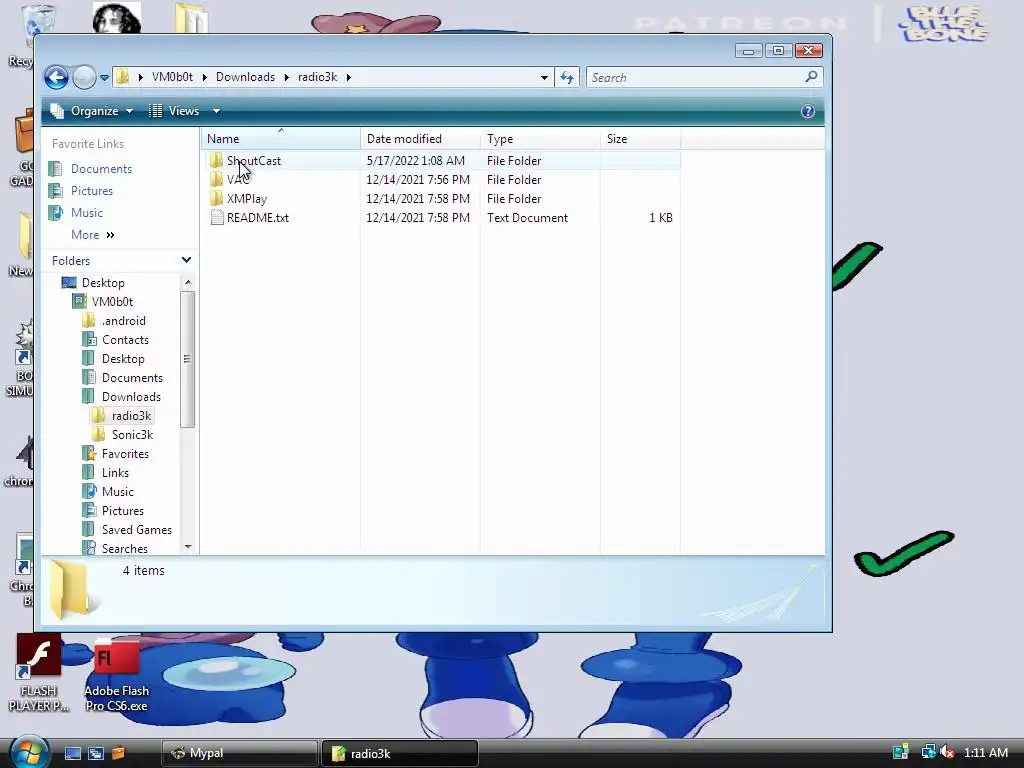Click the Back navigation arrow
The image size is (1024, 768).
(x=56, y=77)
